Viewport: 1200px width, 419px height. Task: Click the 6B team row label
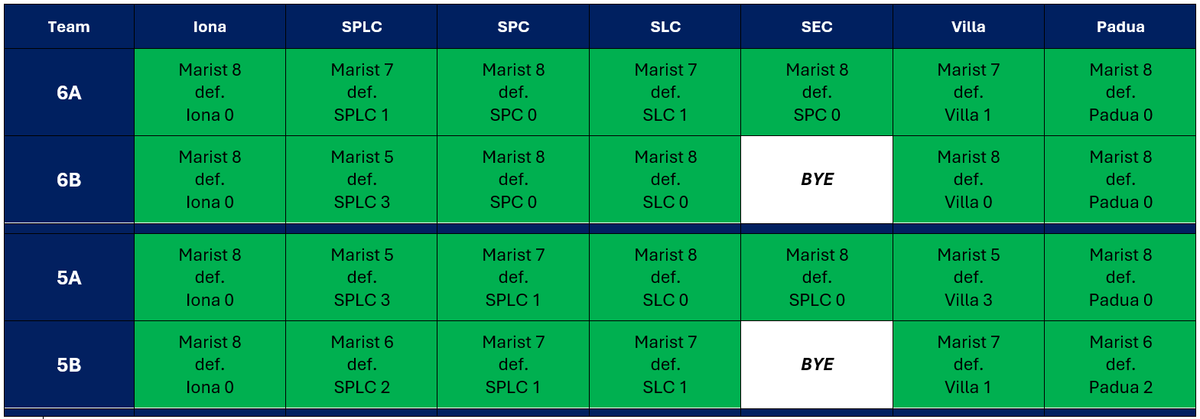click(x=68, y=180)
